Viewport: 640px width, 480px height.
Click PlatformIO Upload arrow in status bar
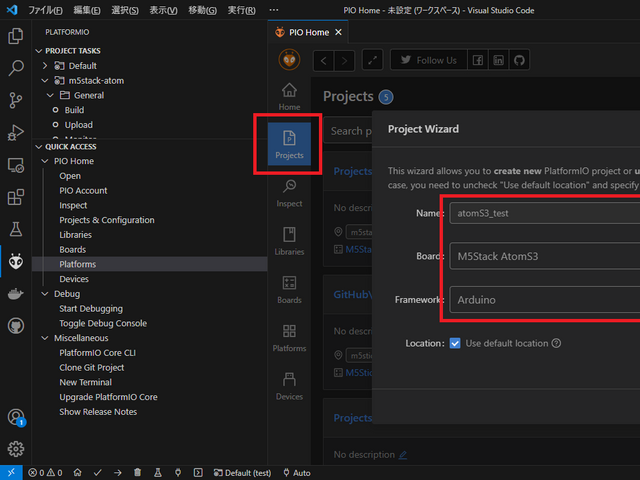coord(118,473)
